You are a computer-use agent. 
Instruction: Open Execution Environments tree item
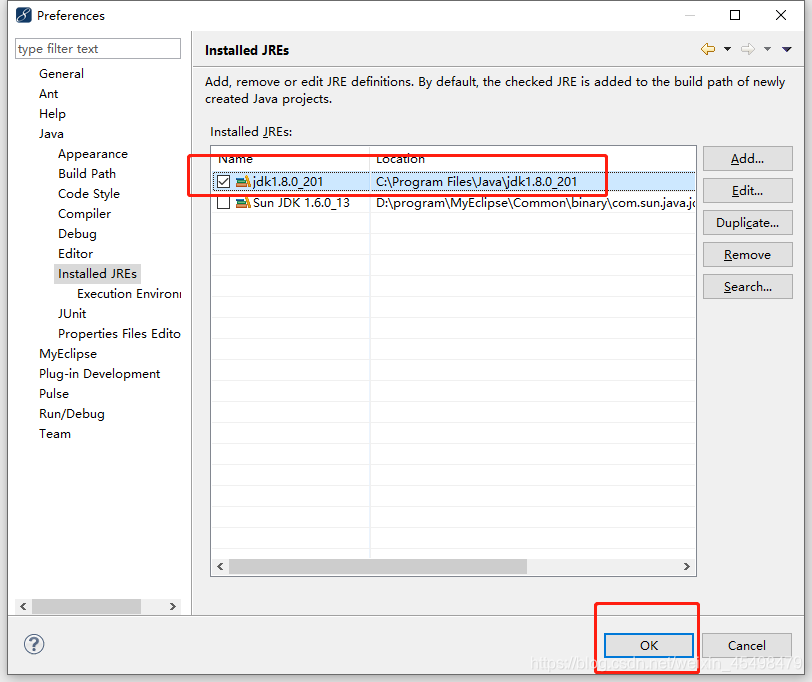[129, 294]
